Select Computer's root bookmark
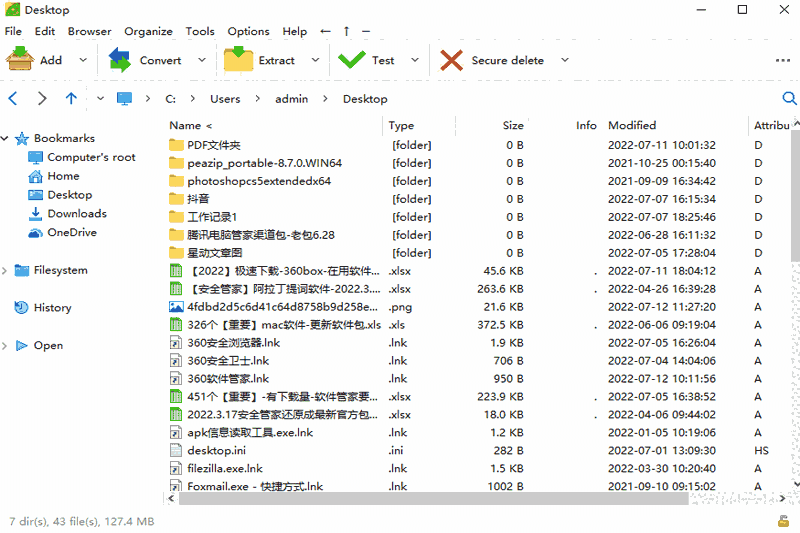 [91, 157]
